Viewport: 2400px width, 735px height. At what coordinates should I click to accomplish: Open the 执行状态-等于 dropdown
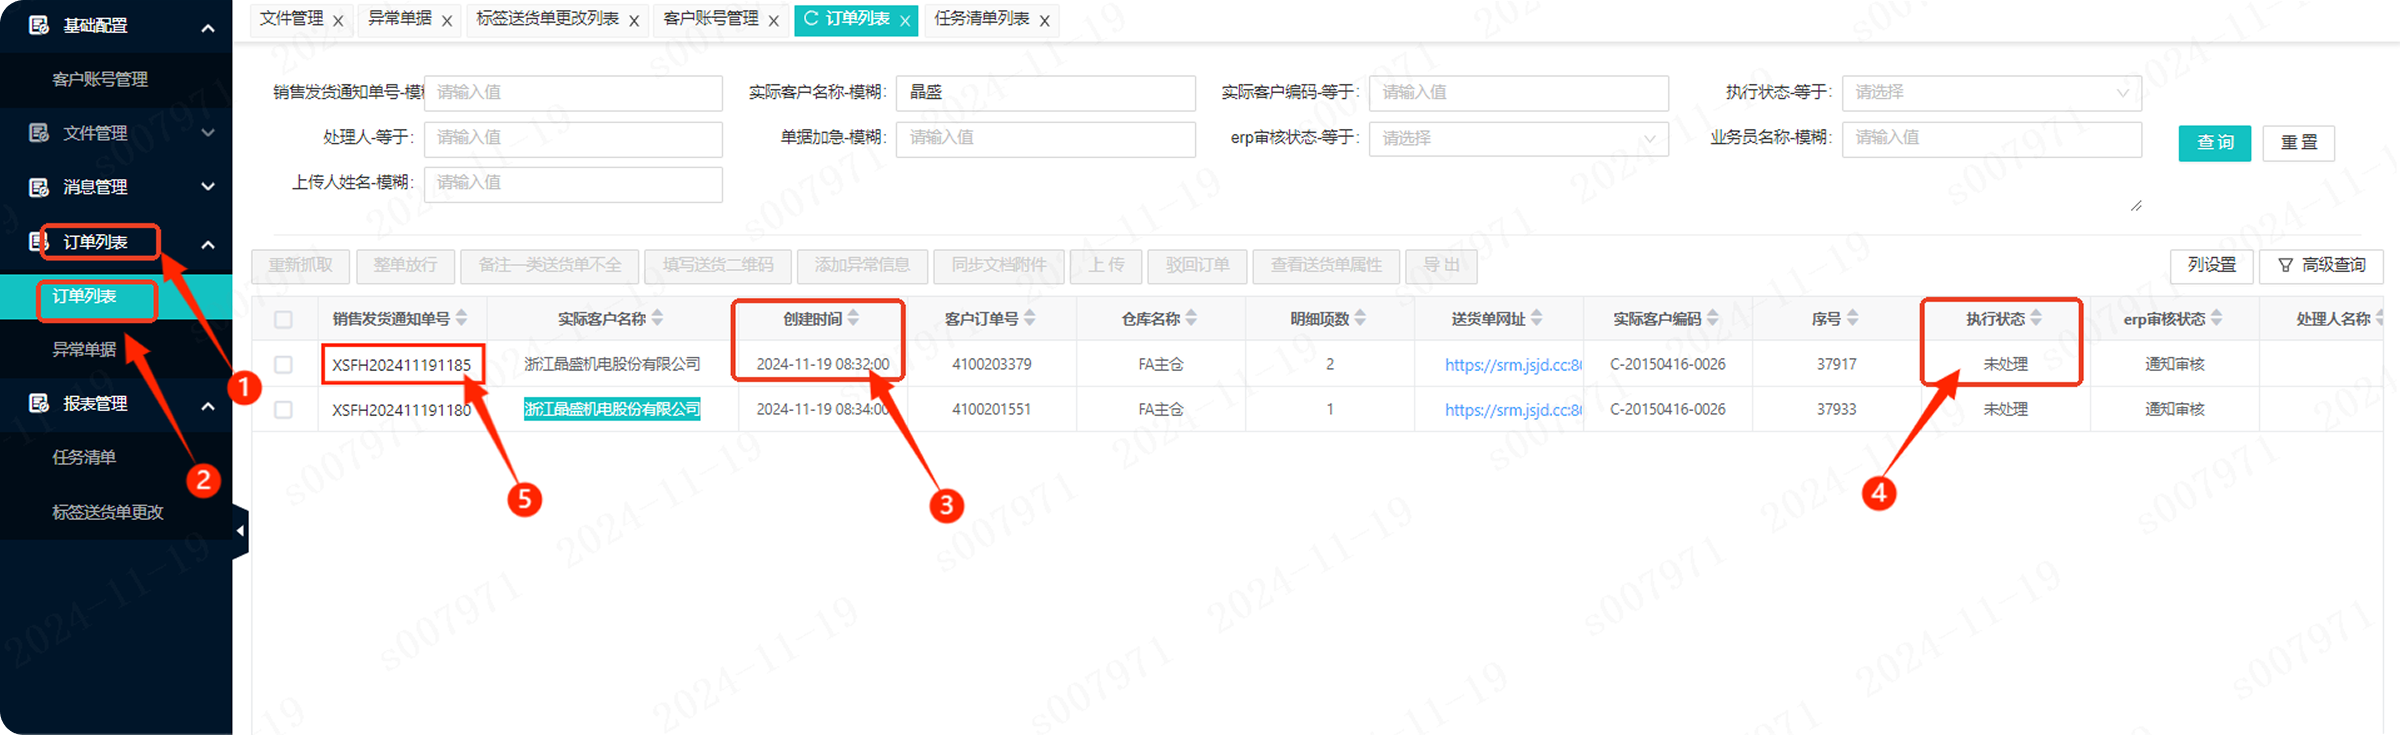point(1991,93)
